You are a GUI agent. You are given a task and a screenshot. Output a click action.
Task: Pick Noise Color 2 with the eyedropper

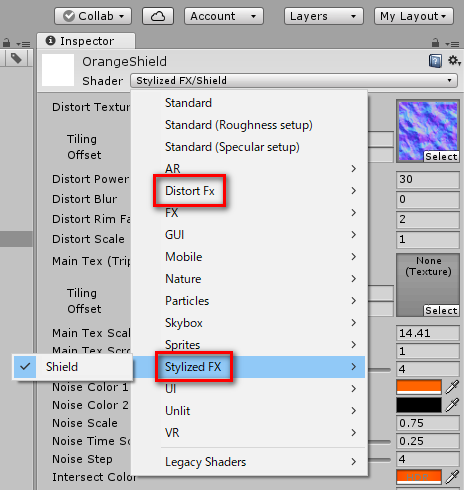pos(452,405)
